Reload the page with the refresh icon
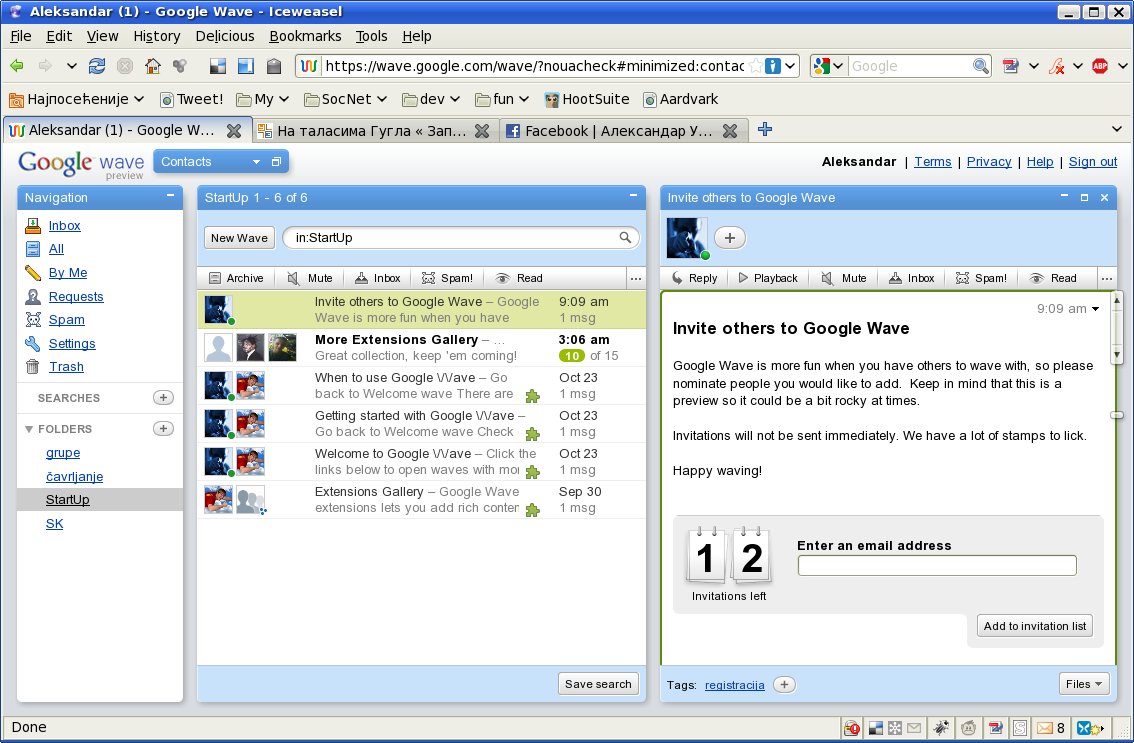This screenshot has width=1134, height=743. [x=97, y=66]
